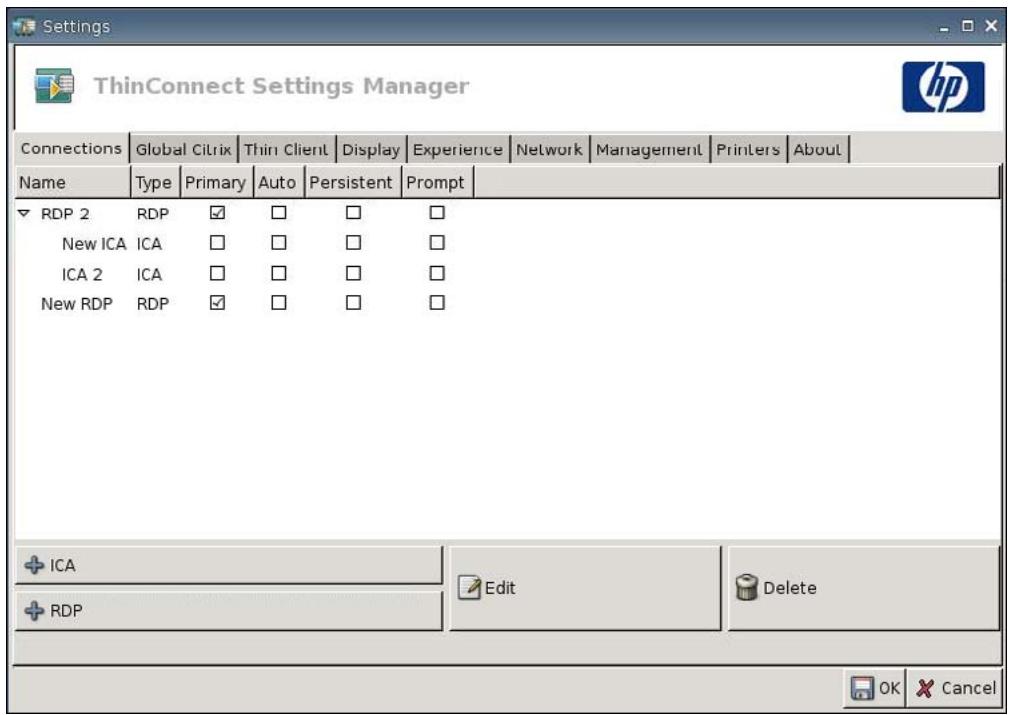This screenshot has height=715, width=1009.
Task: Click the Edit pencil icon
Action: (x=469, y=588)
